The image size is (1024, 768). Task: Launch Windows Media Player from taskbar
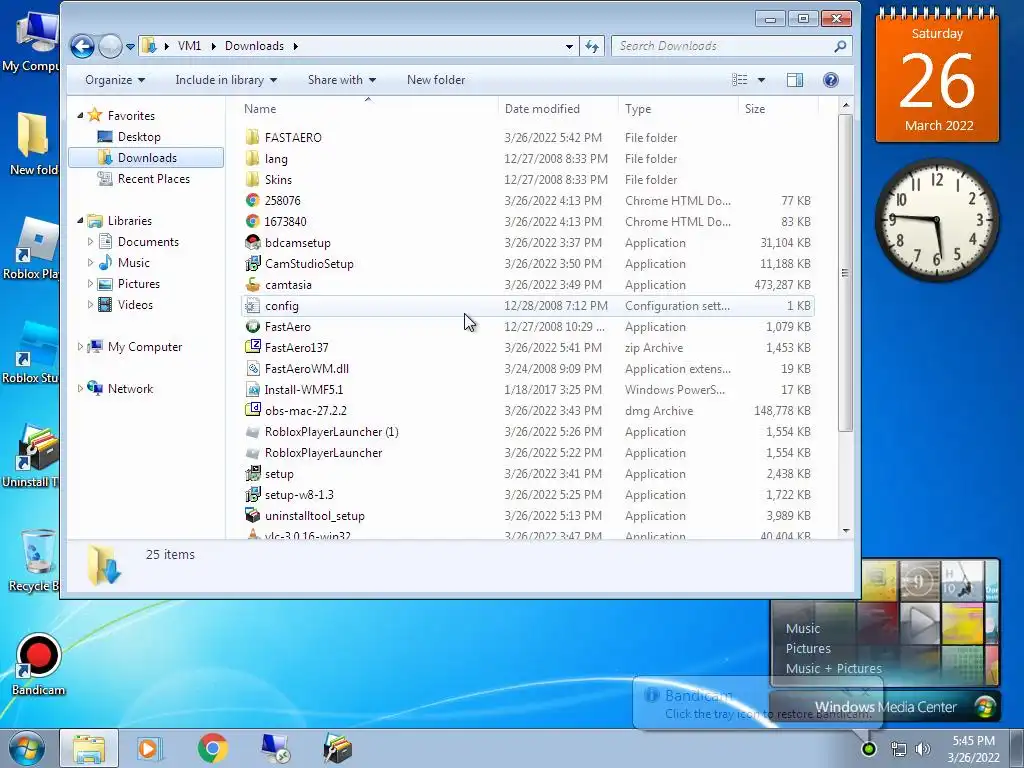(149, 748)
